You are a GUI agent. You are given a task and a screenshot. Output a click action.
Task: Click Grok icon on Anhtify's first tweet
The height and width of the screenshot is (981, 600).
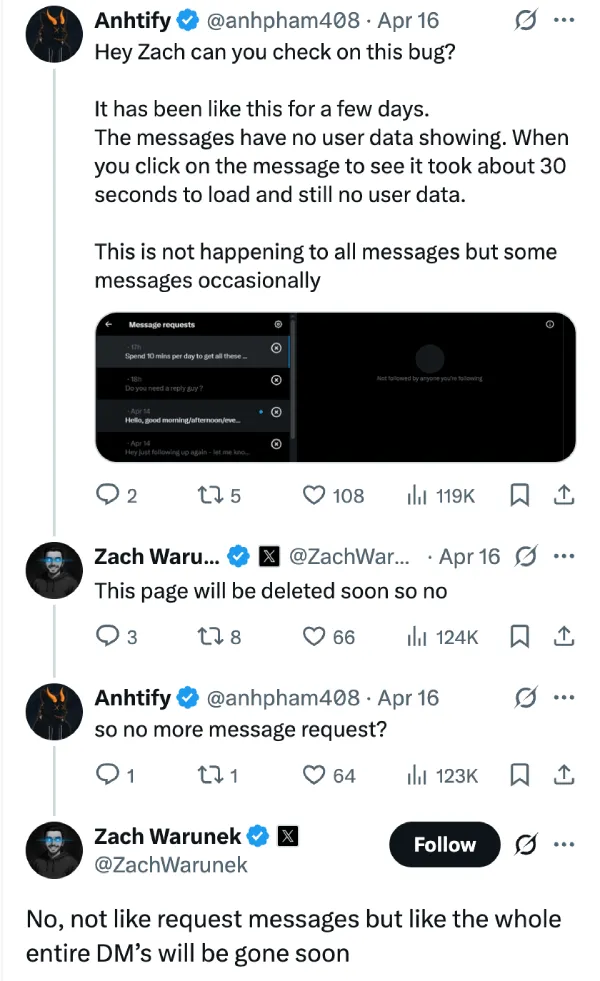[521, 19]
